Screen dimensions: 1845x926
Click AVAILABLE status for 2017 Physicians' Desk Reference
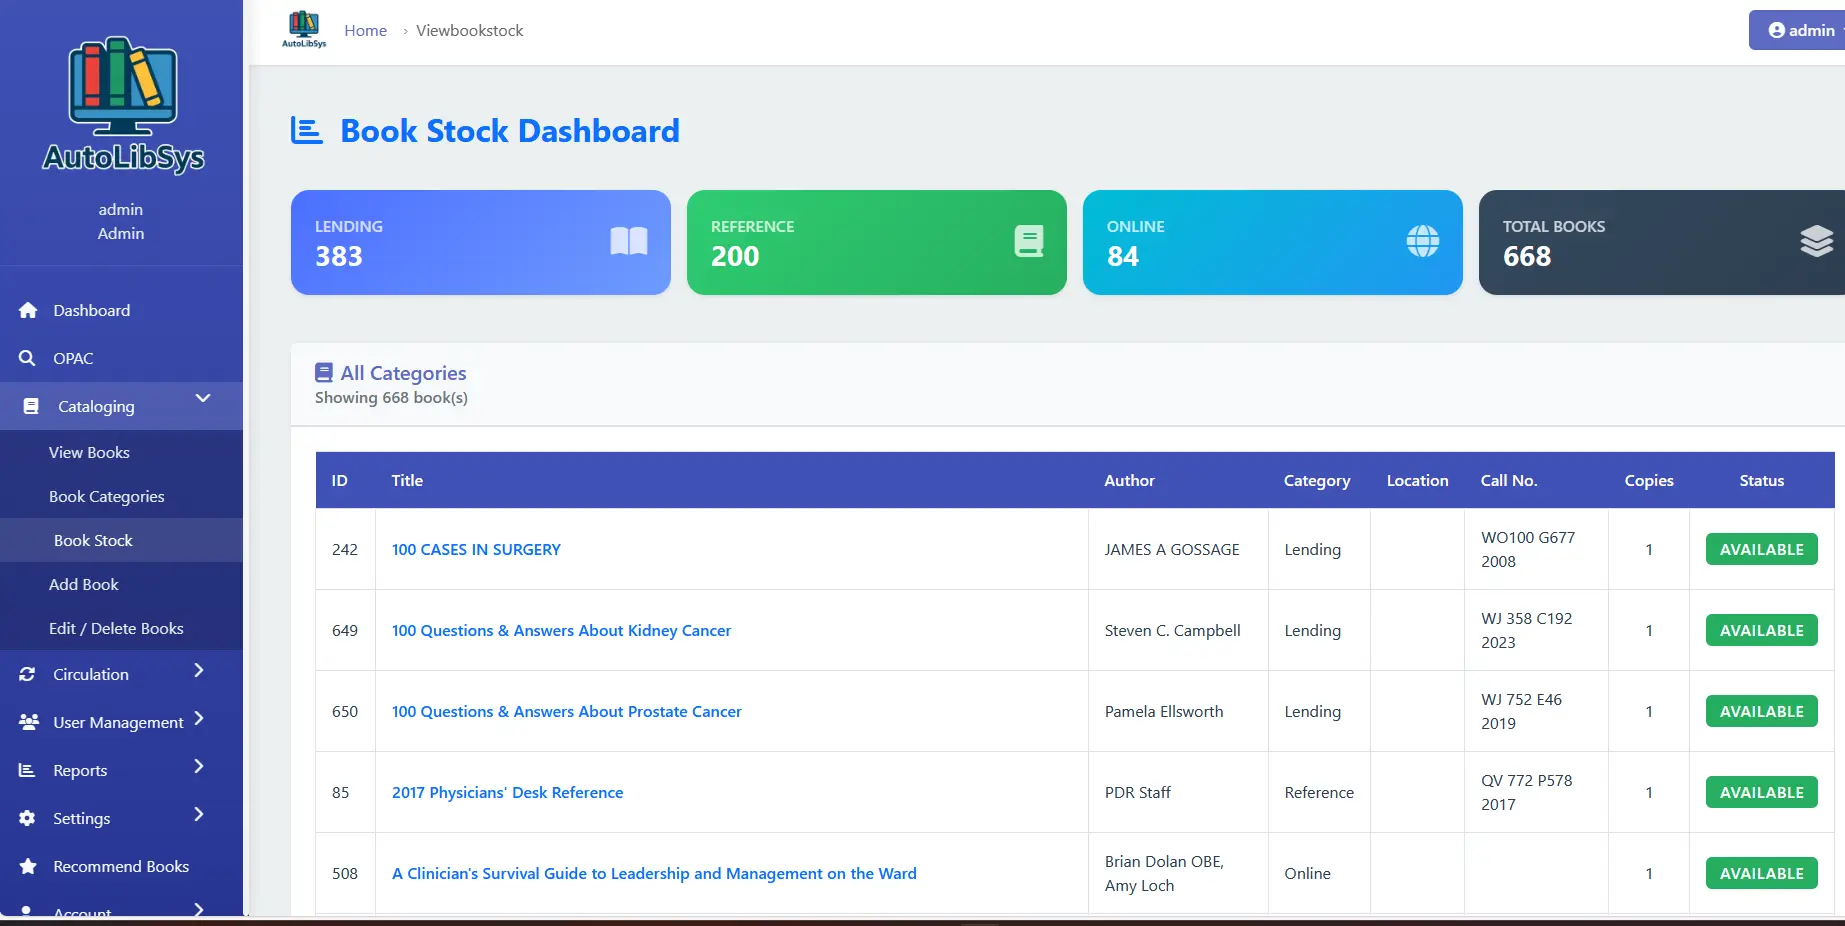[1761, 793]
